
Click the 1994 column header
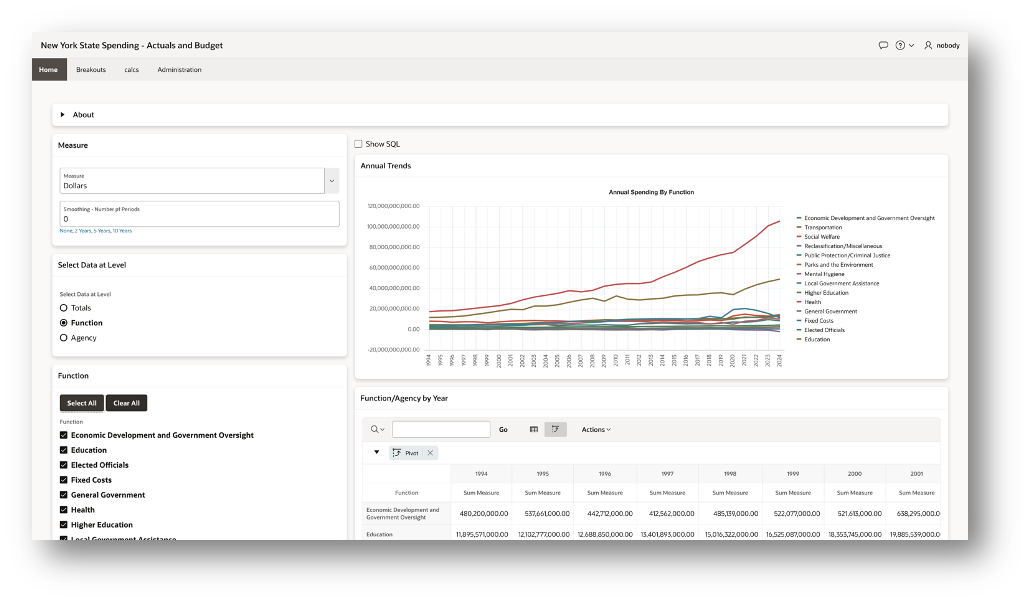481,473
